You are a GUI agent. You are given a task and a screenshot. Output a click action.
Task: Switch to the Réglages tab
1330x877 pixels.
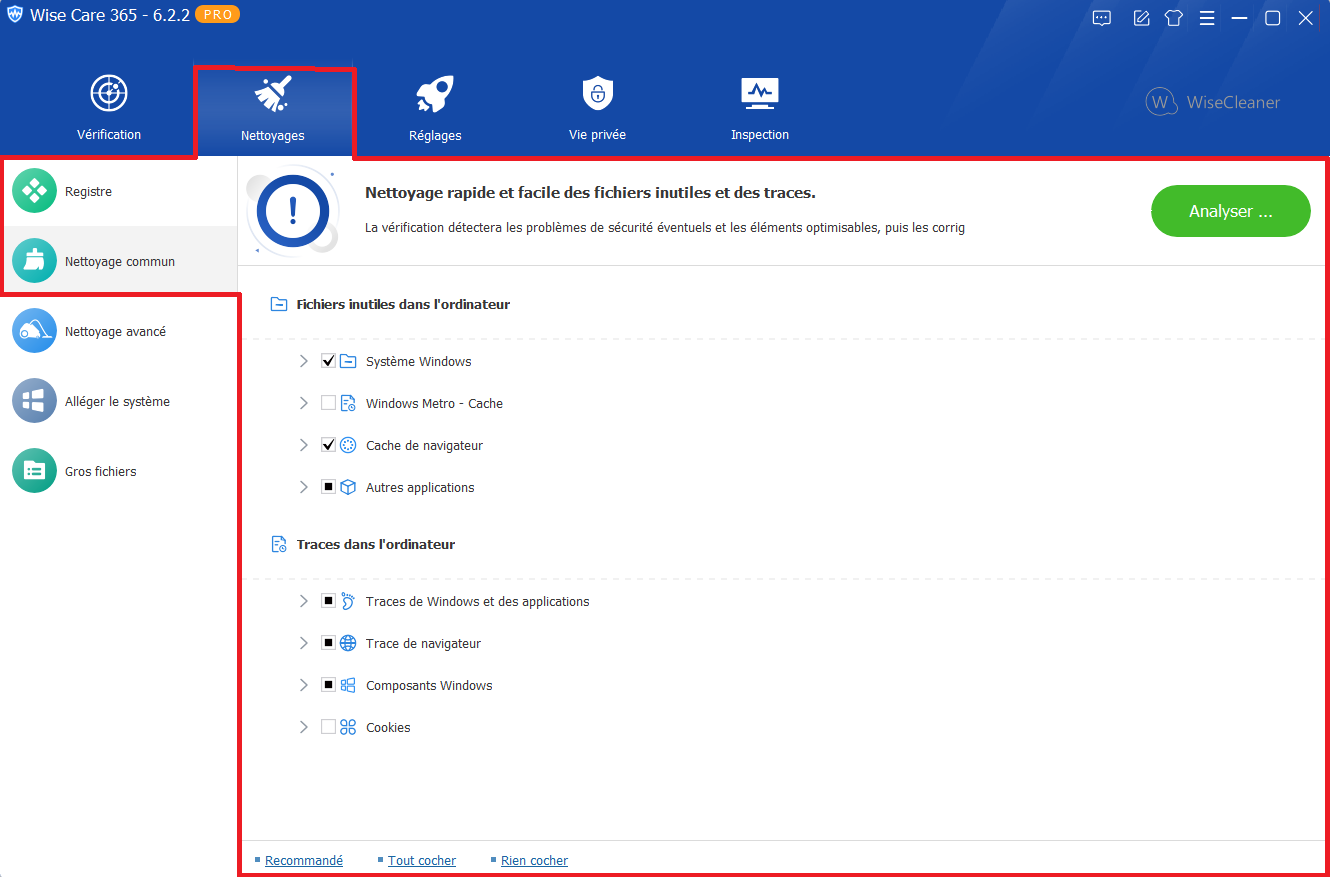(x=435, y=110)
